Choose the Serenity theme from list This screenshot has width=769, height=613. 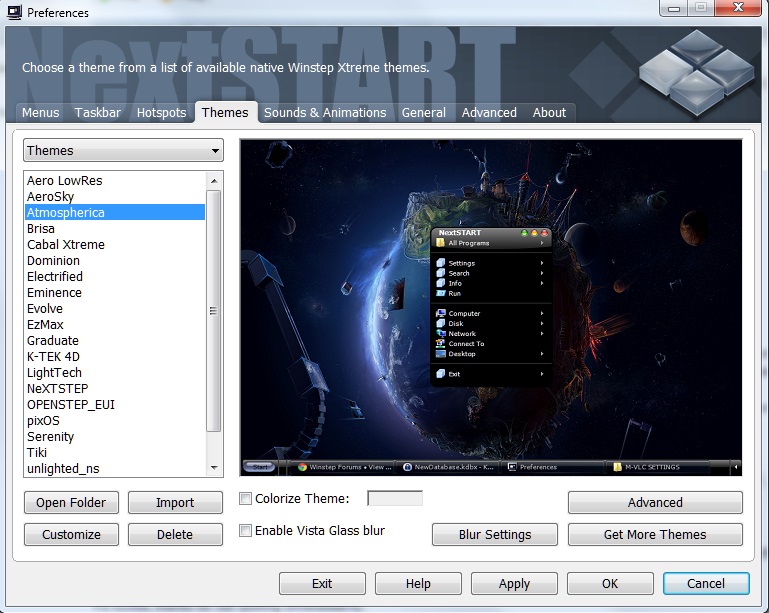click(x=51, y=437)
